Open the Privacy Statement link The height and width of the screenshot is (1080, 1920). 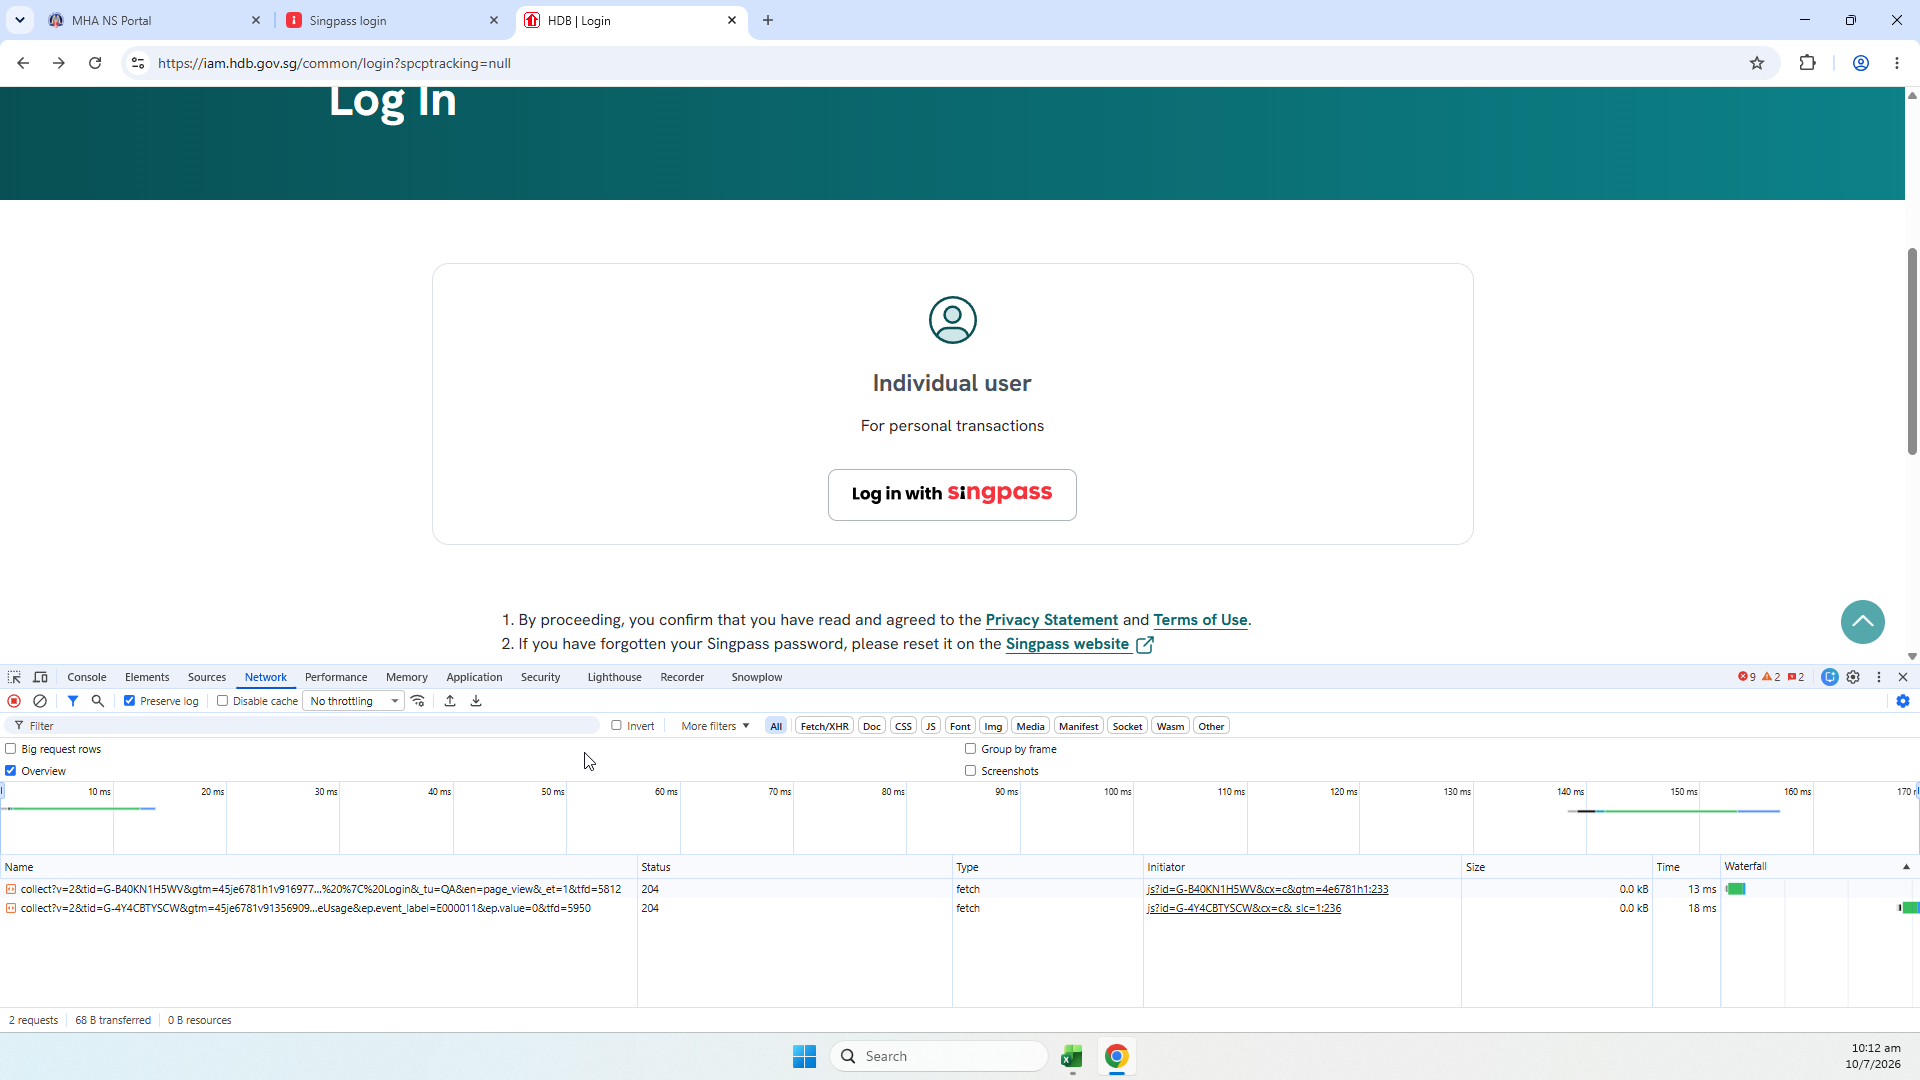click(1051, 620)
